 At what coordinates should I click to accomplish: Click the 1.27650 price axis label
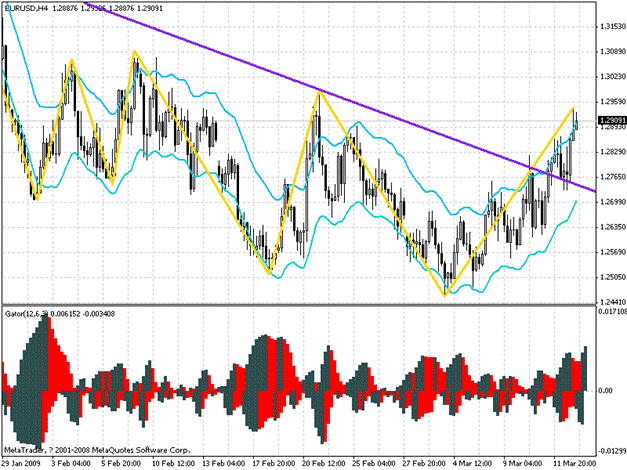click(612, 177)
